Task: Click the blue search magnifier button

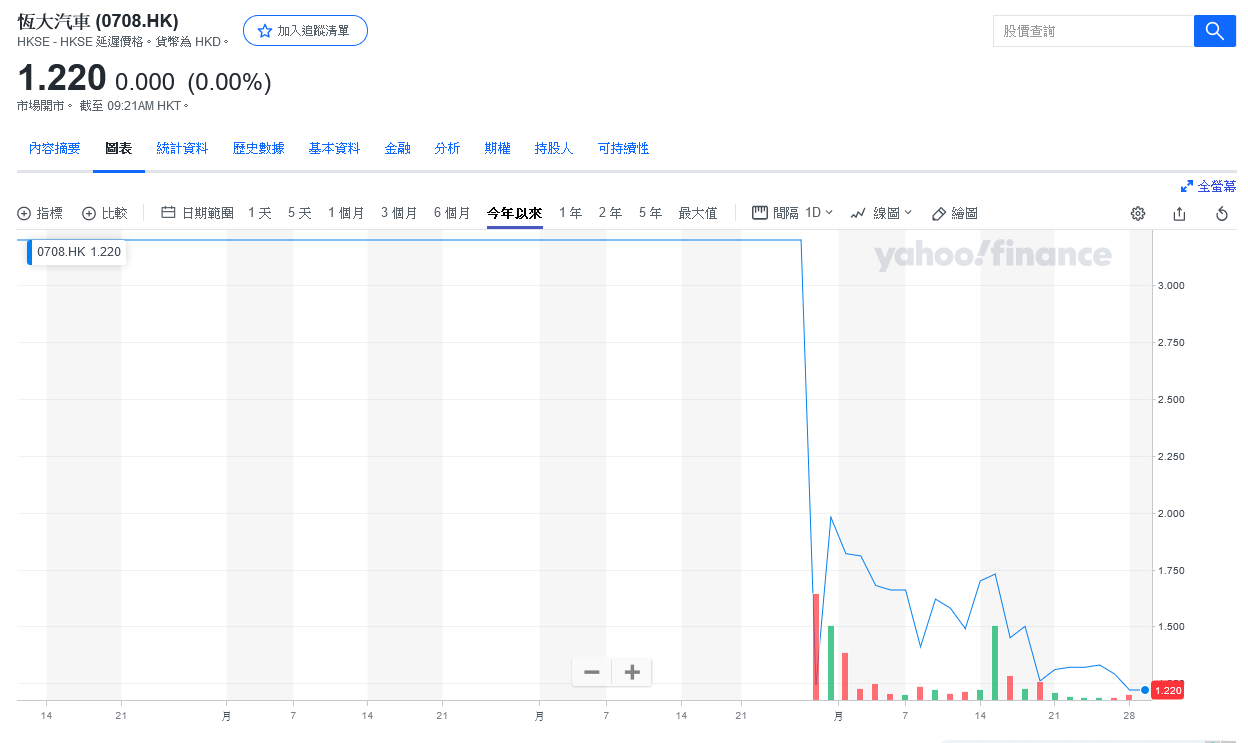Action: click(x=1215, y=31)
